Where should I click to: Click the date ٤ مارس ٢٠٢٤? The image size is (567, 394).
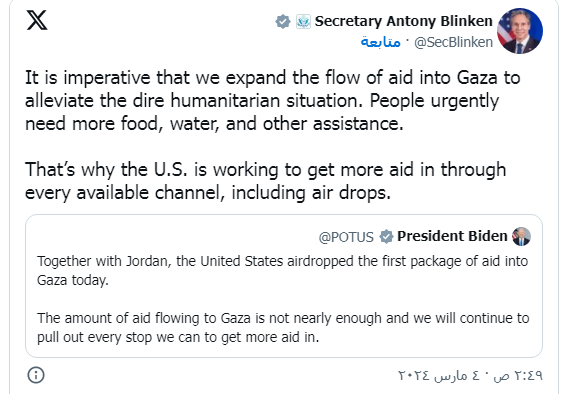point(439,376)
